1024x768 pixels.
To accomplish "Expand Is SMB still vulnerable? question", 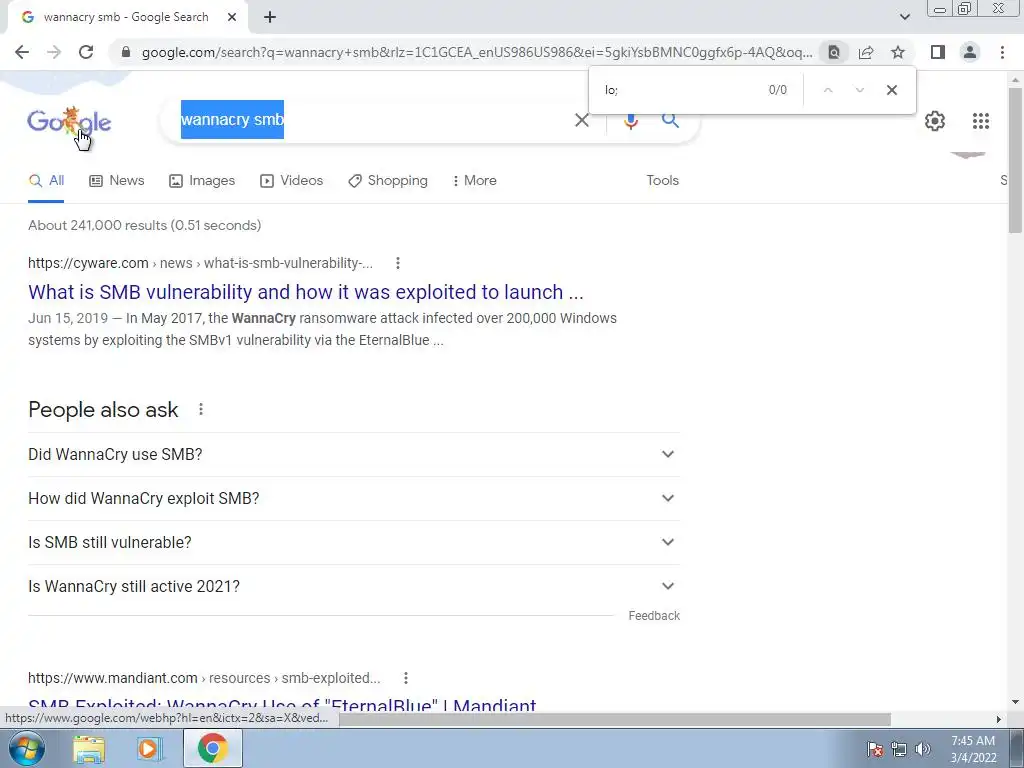I will point(354,543).
